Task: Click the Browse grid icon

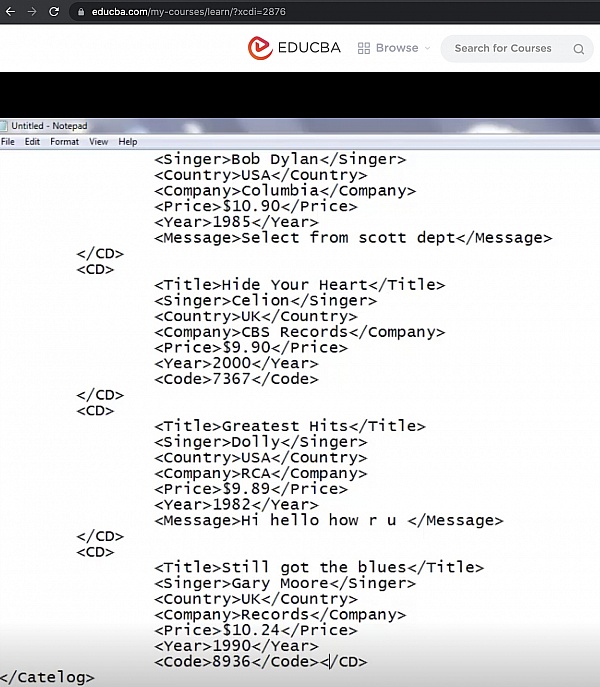Action: tap(364, 48)
